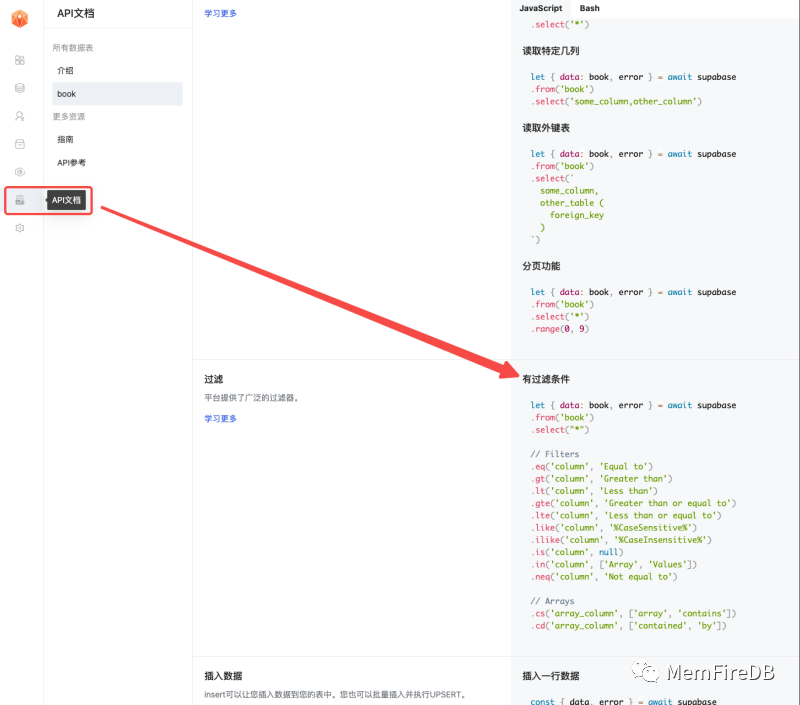Switch to the JavaScript tab

[540, 8]
